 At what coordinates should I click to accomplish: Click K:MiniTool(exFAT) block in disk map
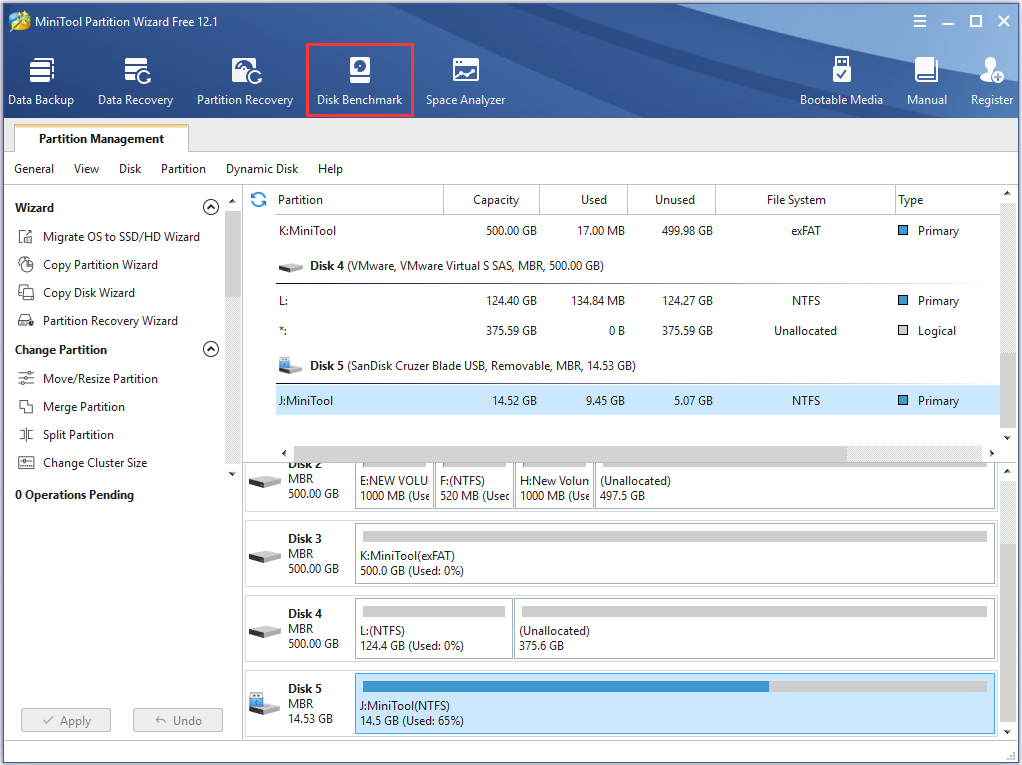(x=675, y=554)
